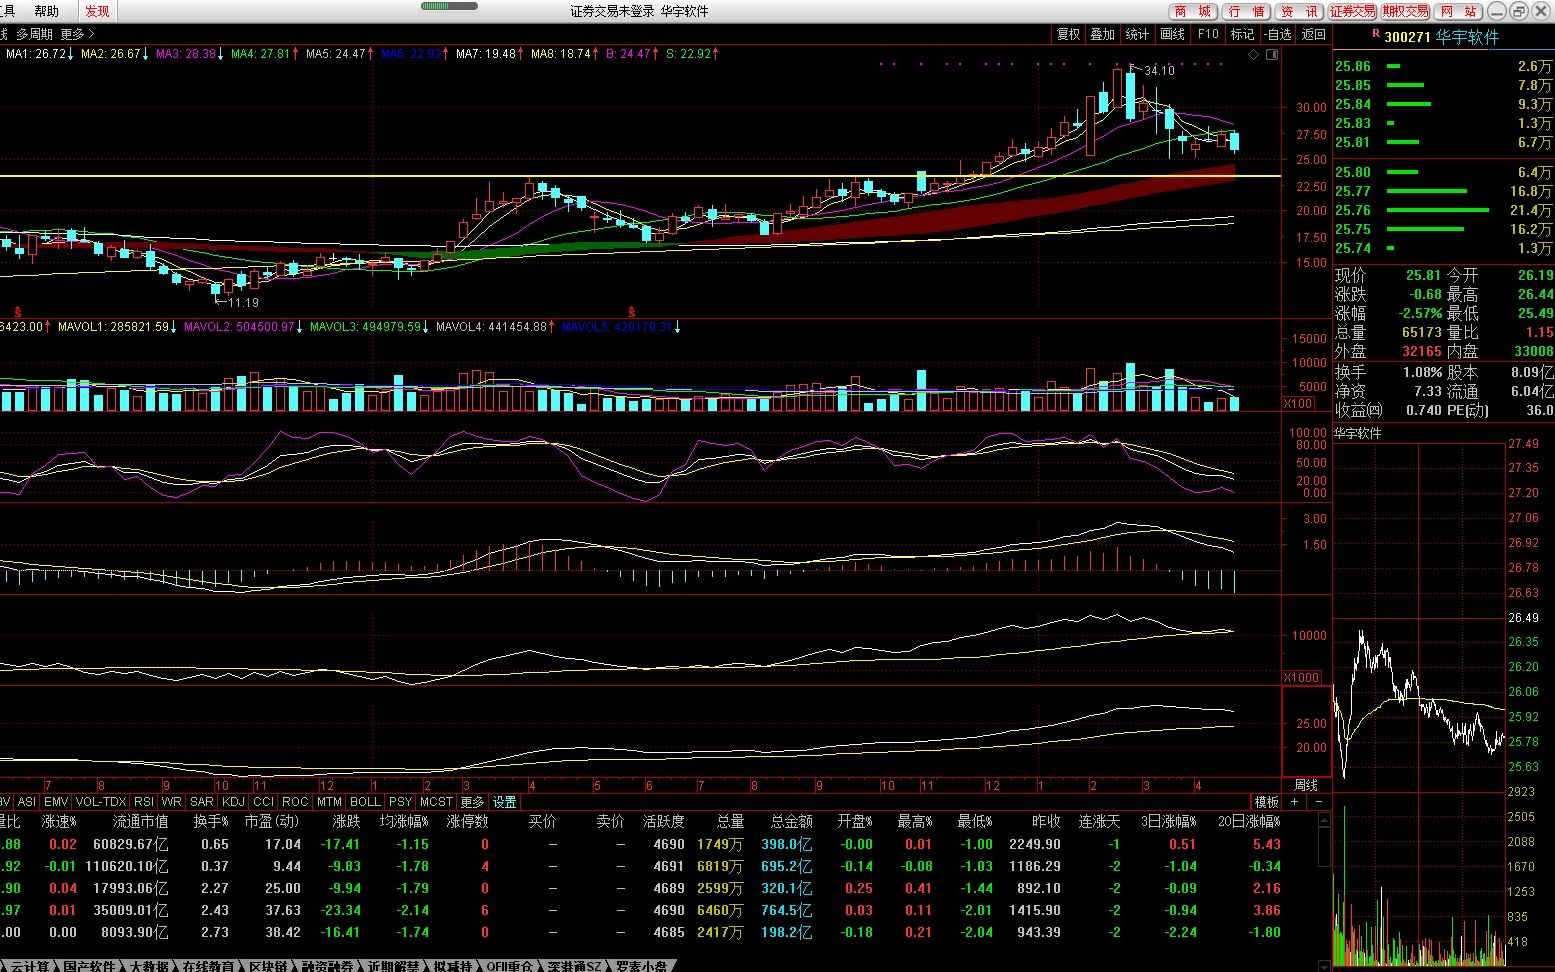Click the X1000 indicator scale label
Image resolution: width=1555 pixels, height=972 pixels.
[1301, 678]
